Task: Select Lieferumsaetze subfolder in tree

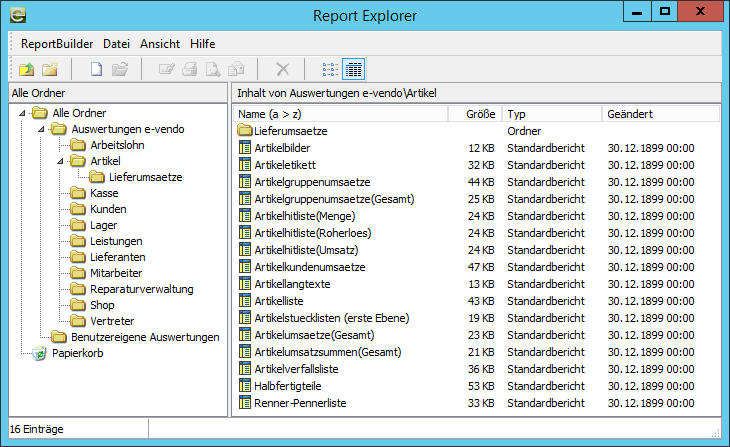Action: click(146, 177)
